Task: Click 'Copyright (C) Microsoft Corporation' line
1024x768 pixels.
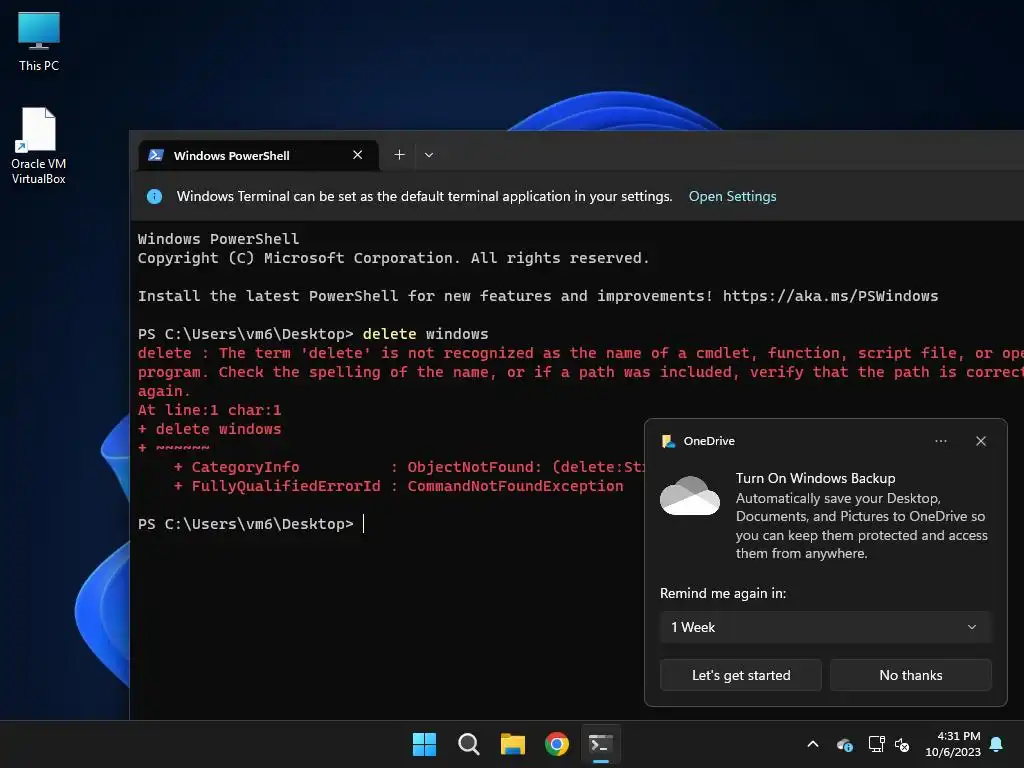Action: (x=394, y=258)
